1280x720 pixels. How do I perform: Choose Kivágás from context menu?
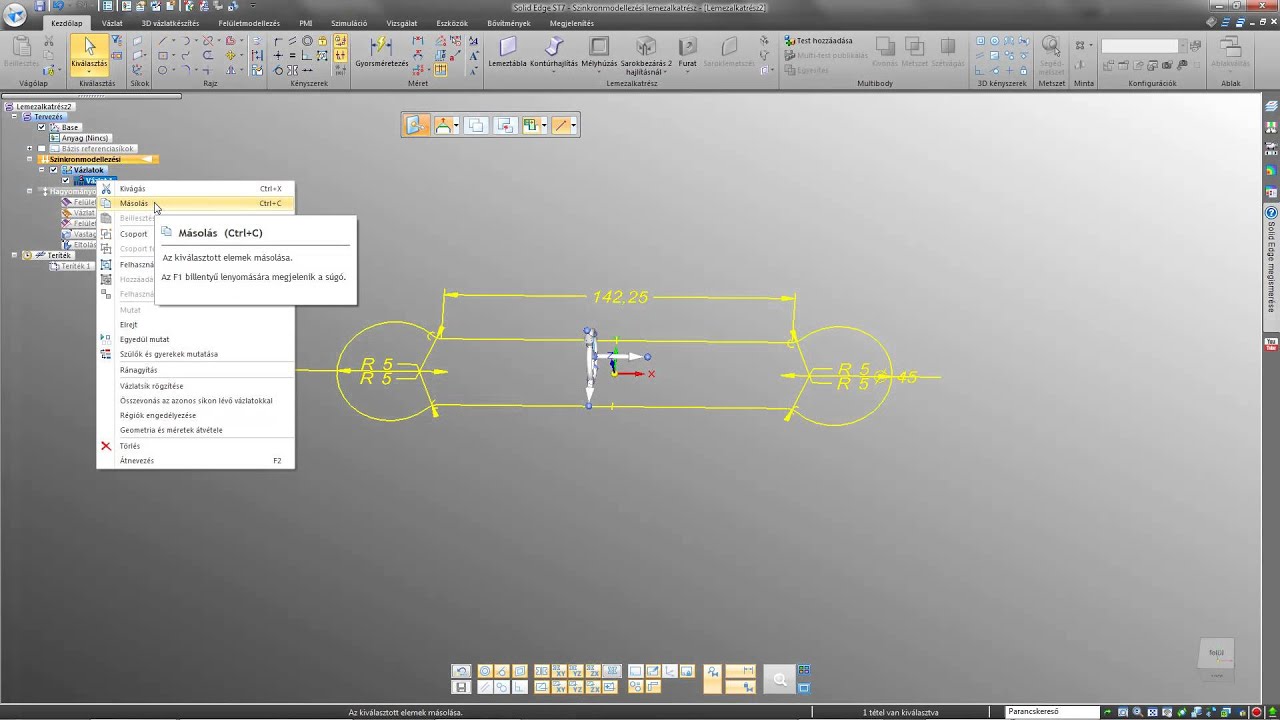coord(196,188)
